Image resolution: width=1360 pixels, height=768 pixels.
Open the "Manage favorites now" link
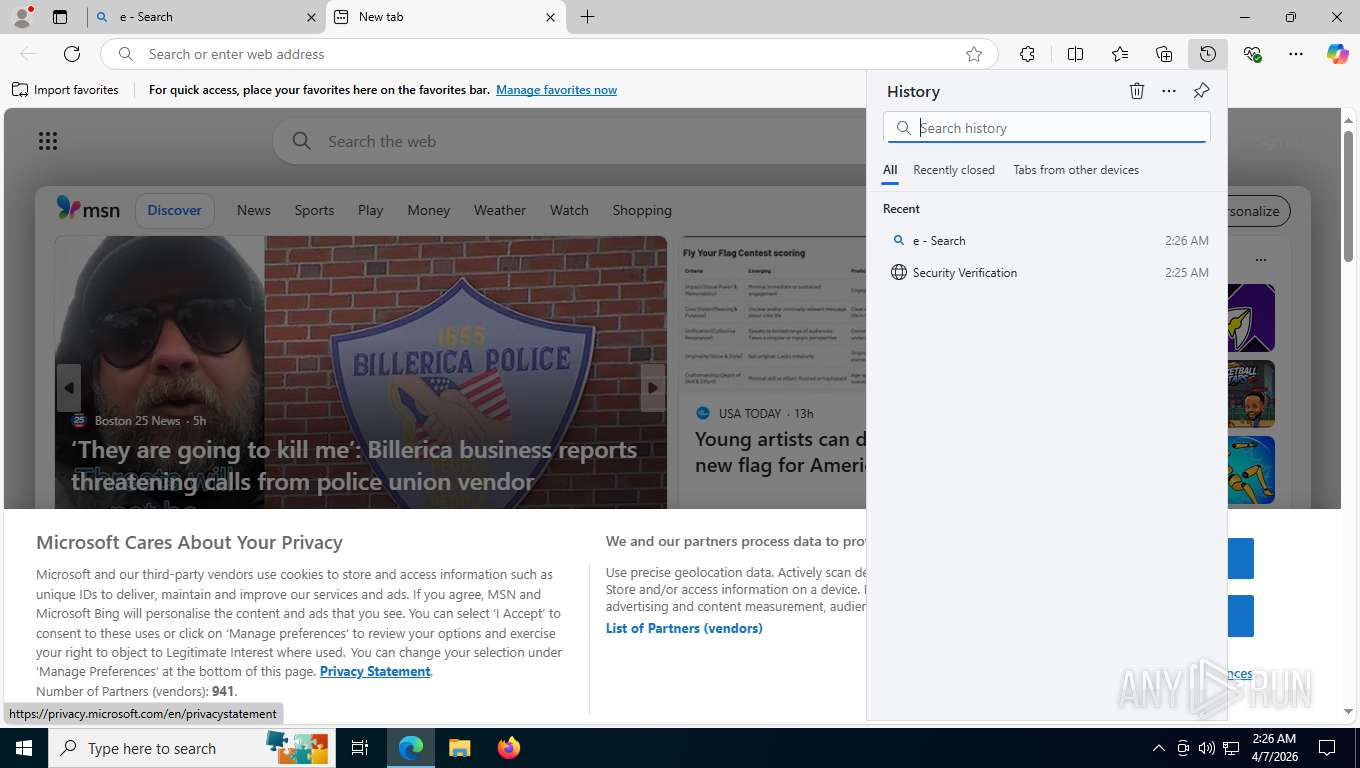pyautogui.click(x=556, y=90)
